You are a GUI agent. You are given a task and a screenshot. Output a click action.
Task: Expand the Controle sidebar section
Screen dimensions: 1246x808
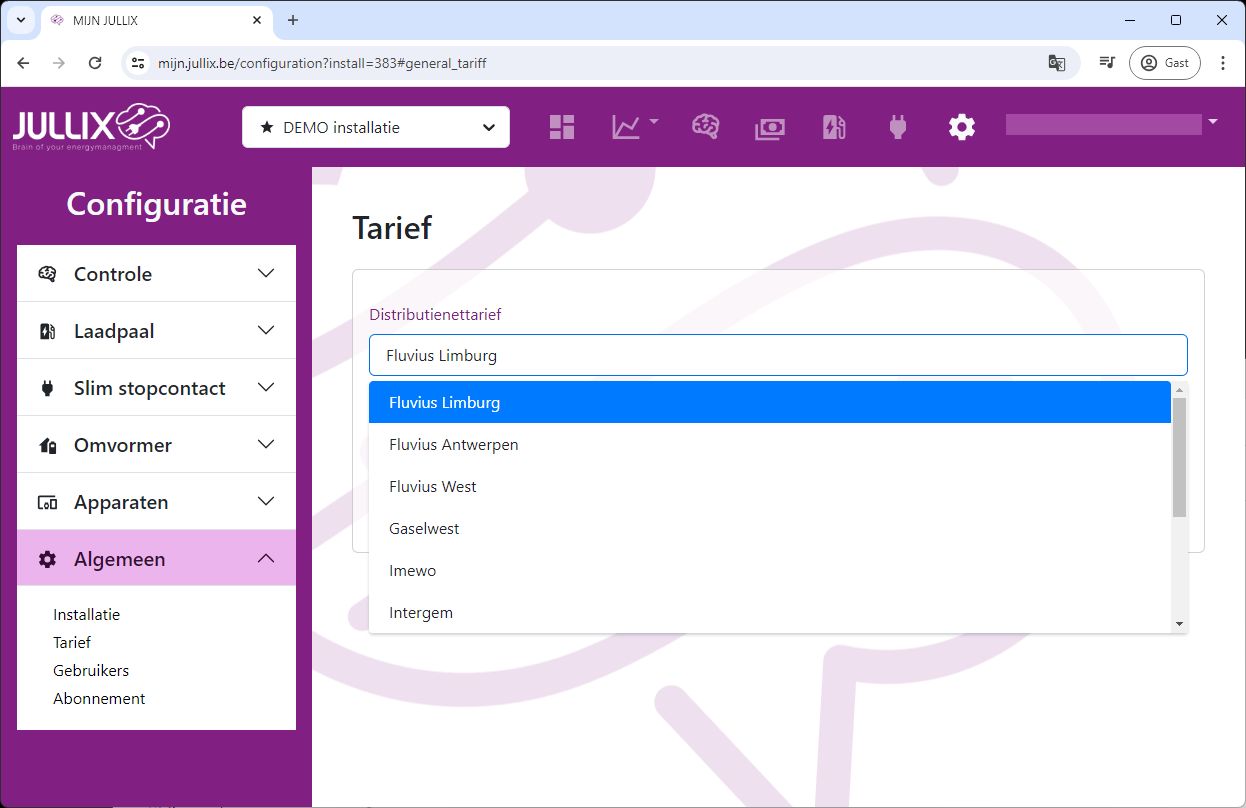point(156,274)
